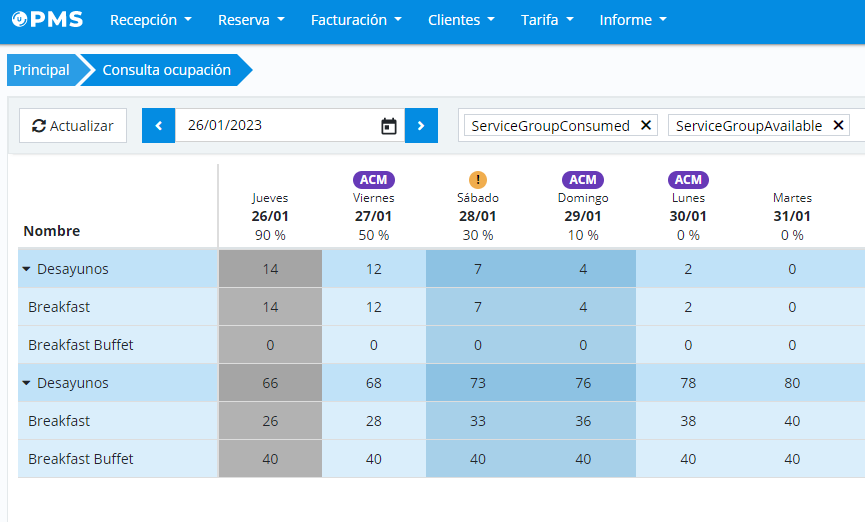Advance to next date with right arrow
The image size is (865, 522).
click(421, 126)
